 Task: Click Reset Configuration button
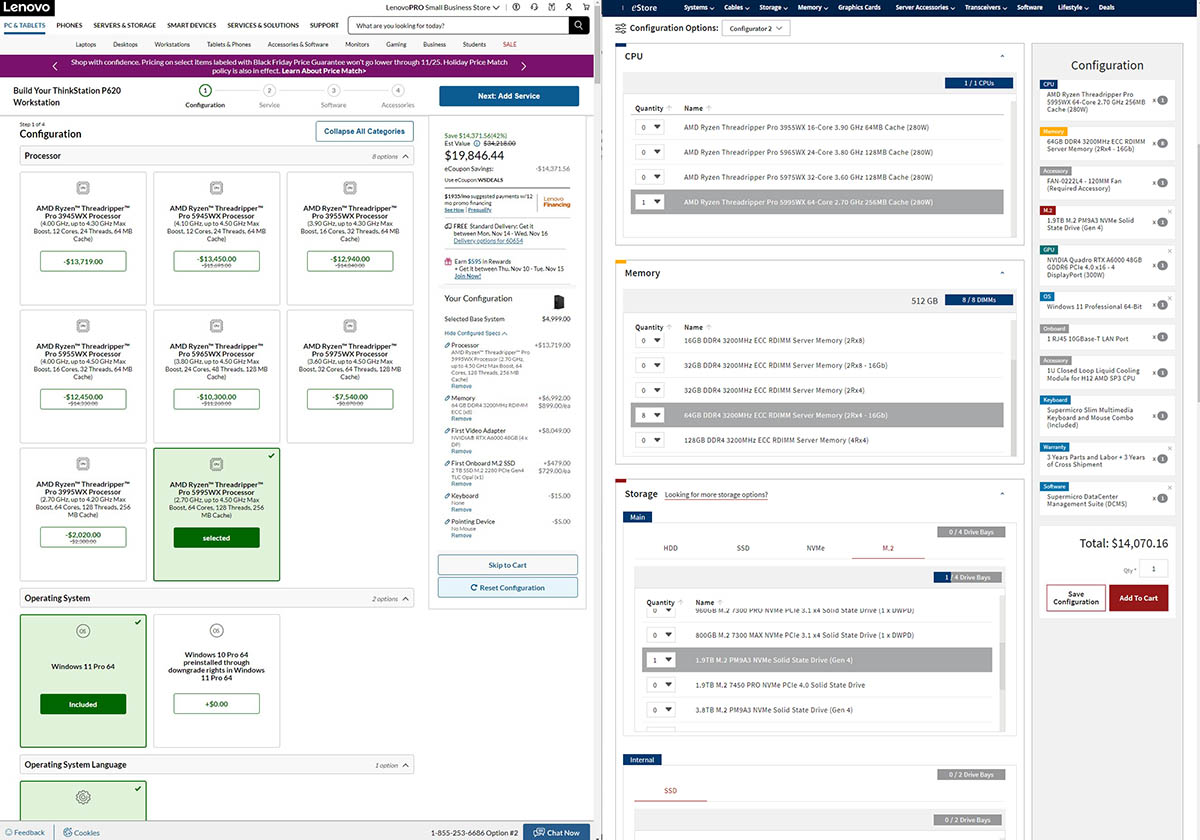click(x=507, y=588)
